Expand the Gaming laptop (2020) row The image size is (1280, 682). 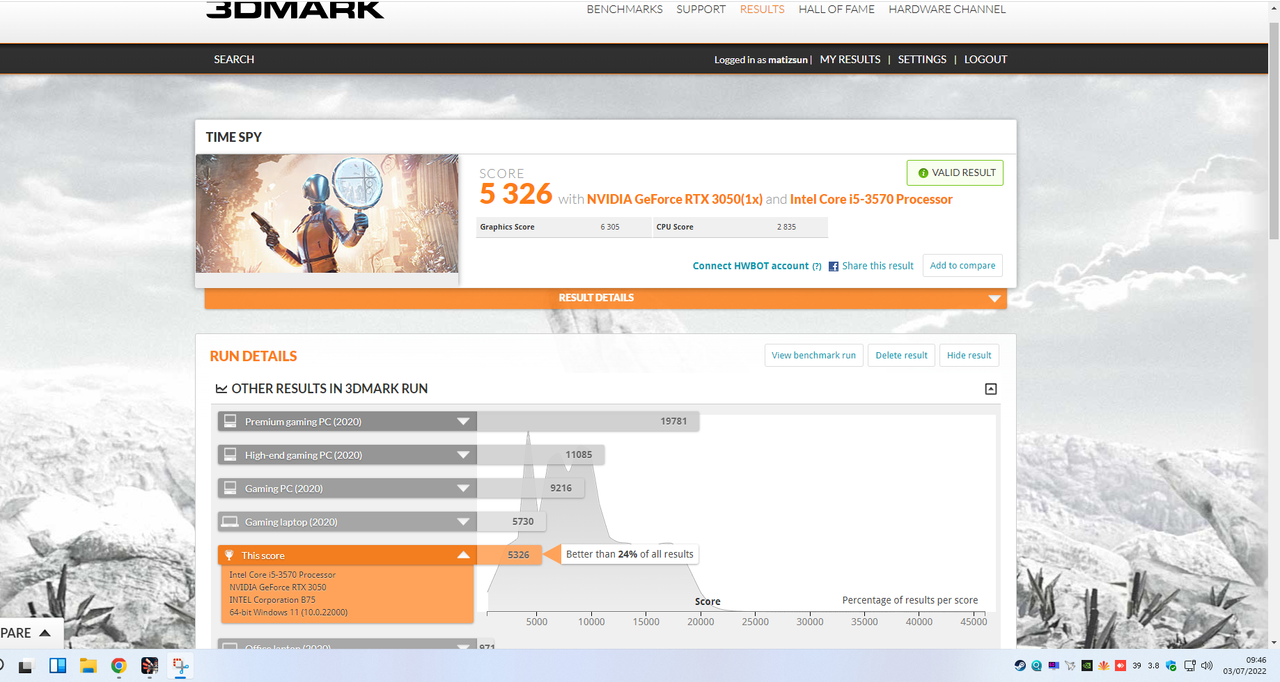[x=463, y=522]
